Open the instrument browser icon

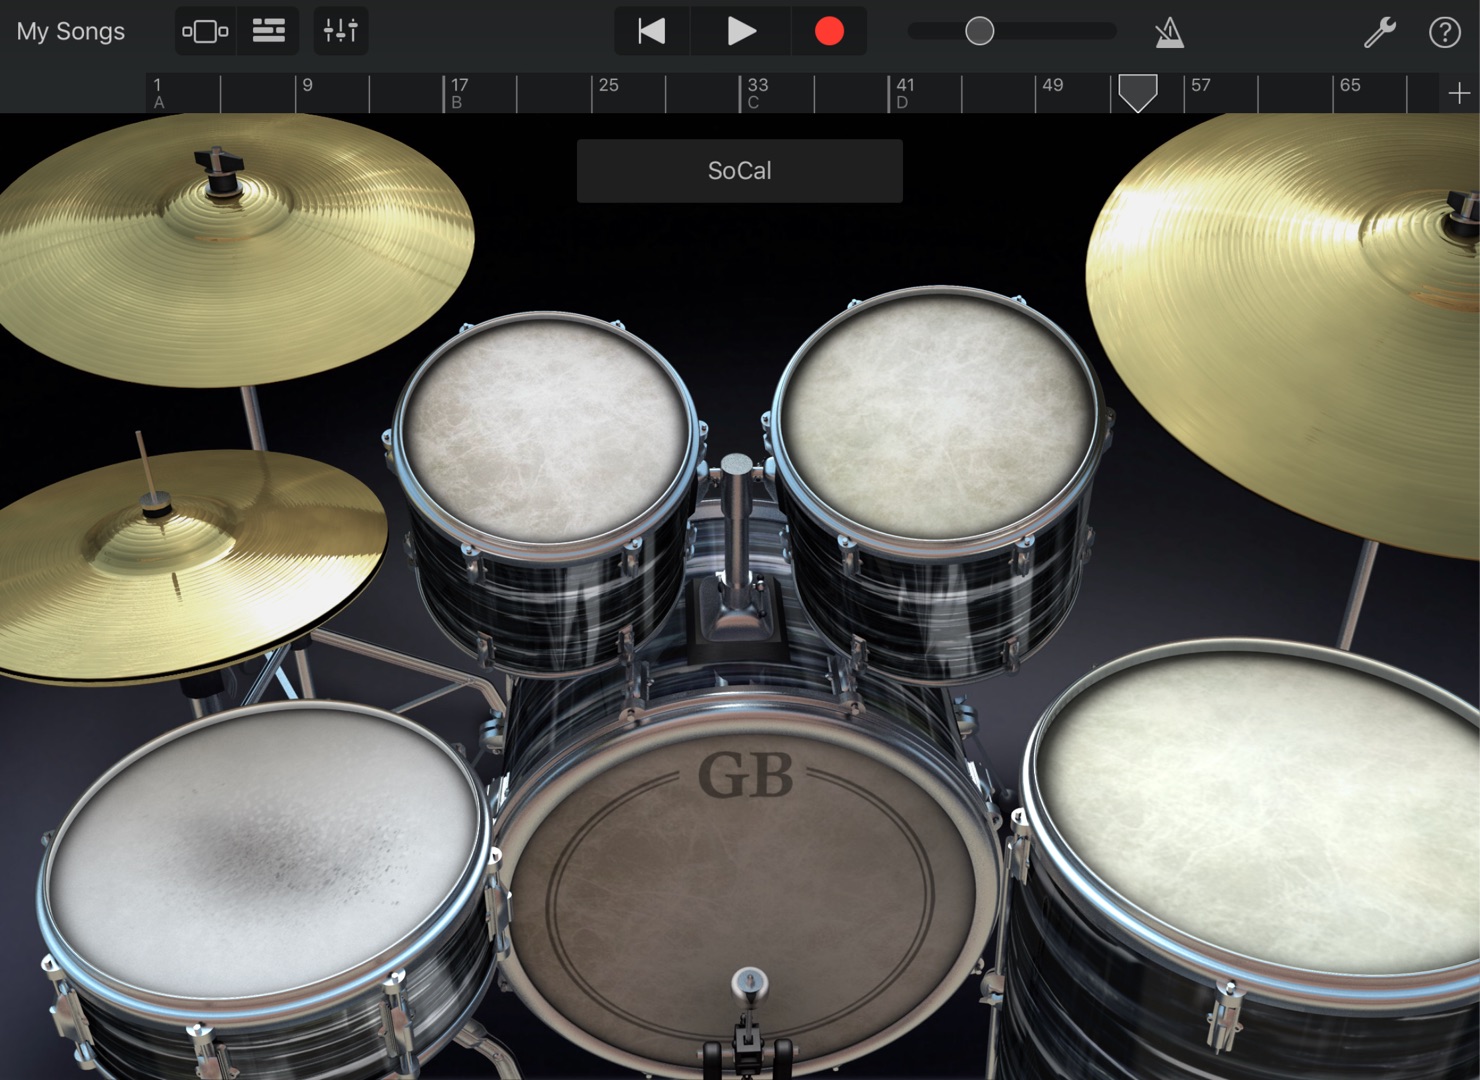205,31
